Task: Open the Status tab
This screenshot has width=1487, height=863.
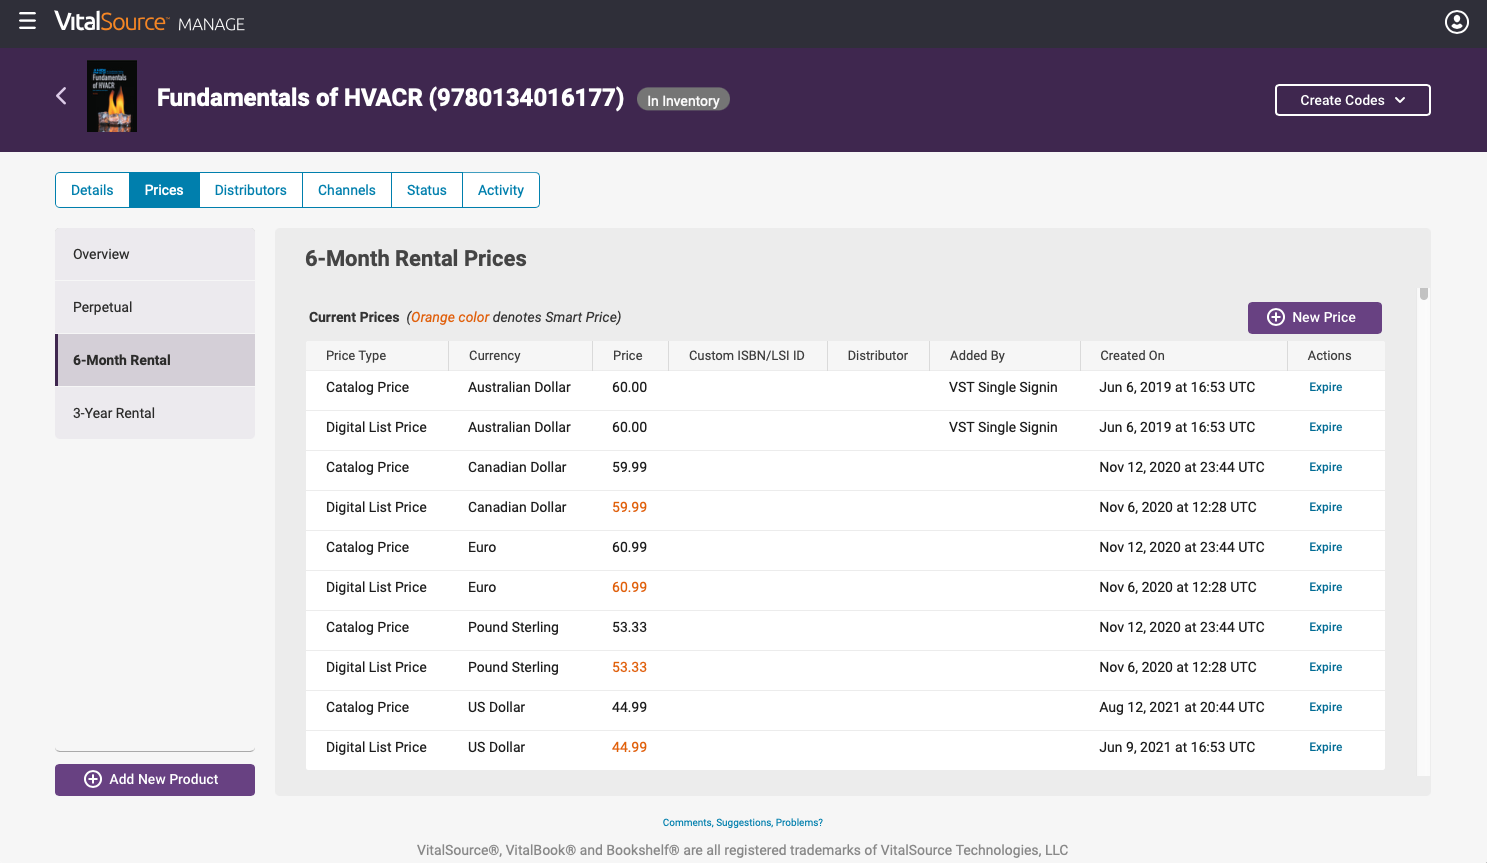Action: 427,190
